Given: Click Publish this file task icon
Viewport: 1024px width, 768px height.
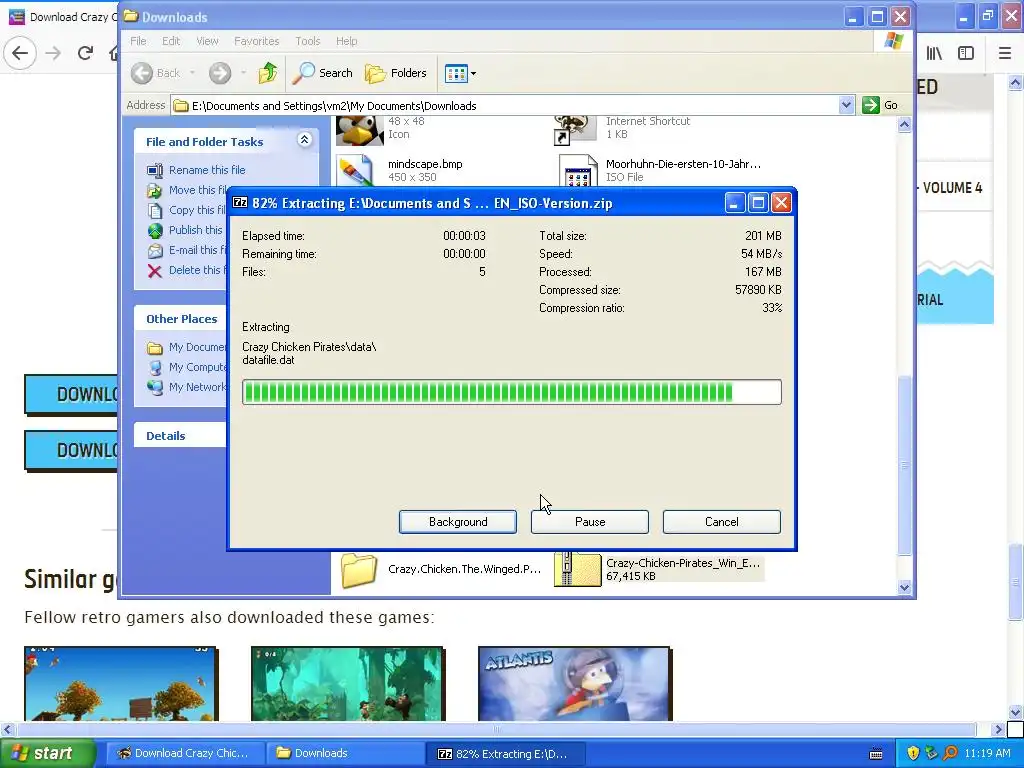Looking at the screenshot, I should [155, 231].
